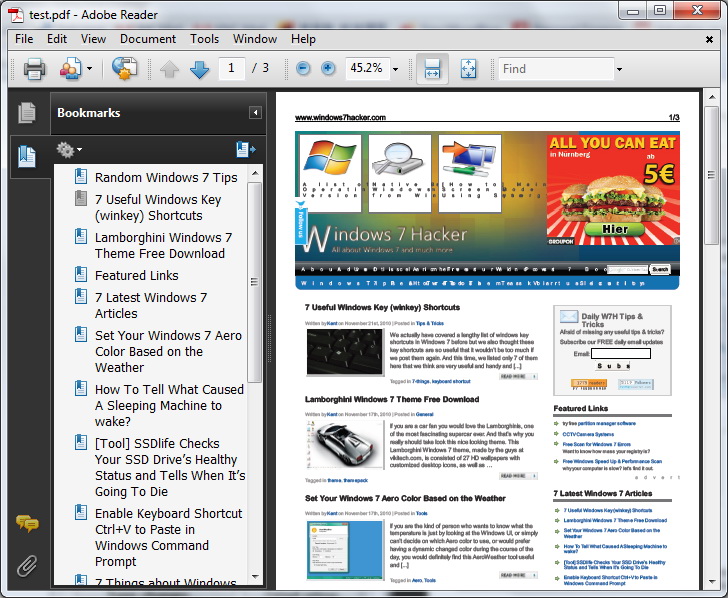Click the Find search box
Viewport: 728px width, 598px height.
coord(556,69)
